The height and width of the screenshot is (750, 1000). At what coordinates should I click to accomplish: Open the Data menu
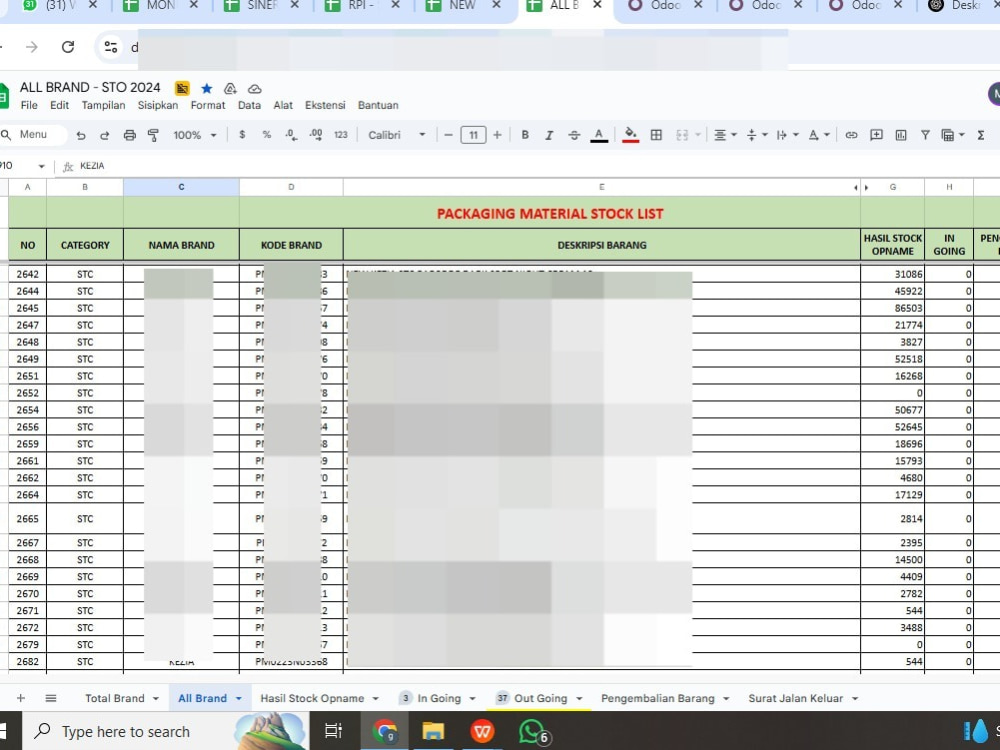click(249, 105)
